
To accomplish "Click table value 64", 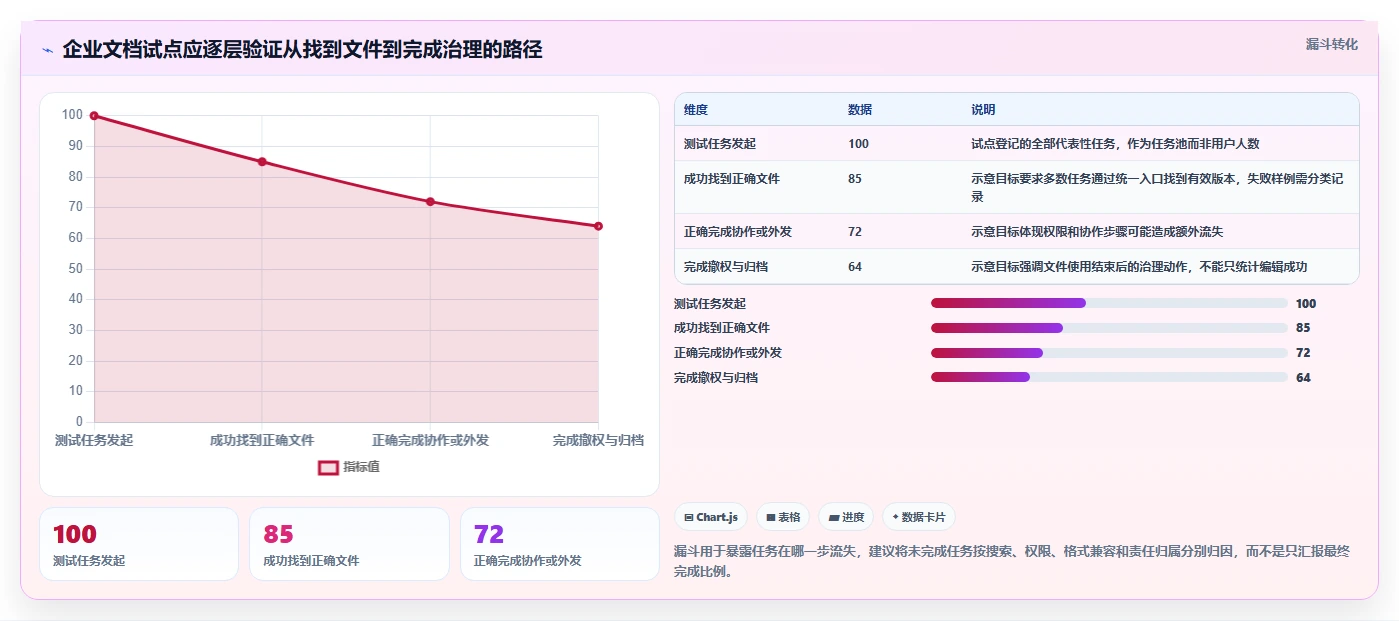I will [855, 267].
